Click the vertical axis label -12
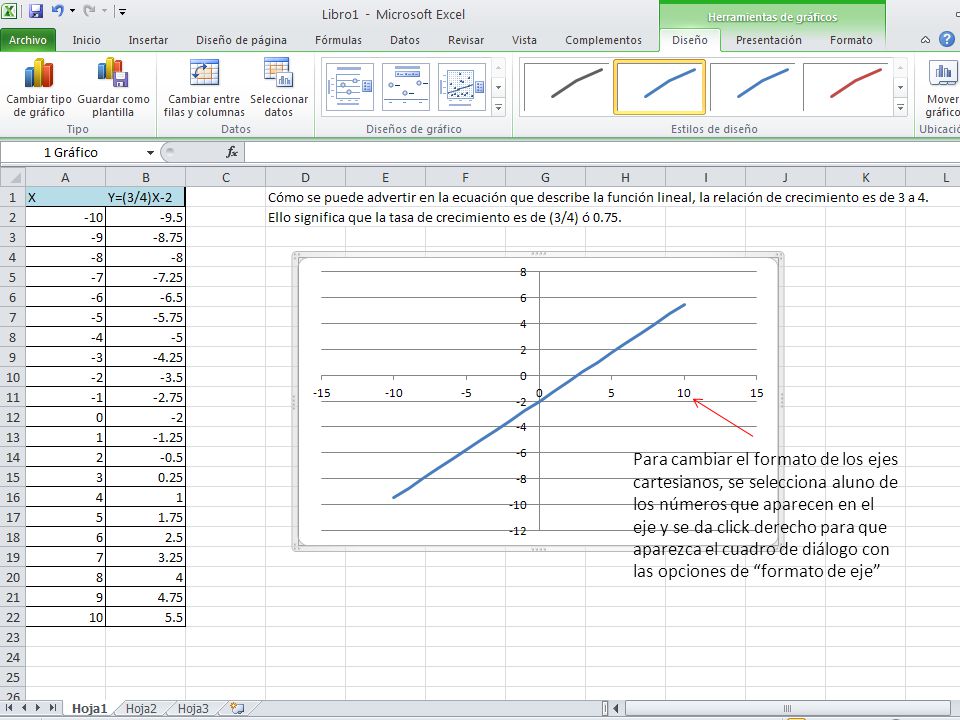This screenshot has width=960, height=720. click(x=518, y=531)
